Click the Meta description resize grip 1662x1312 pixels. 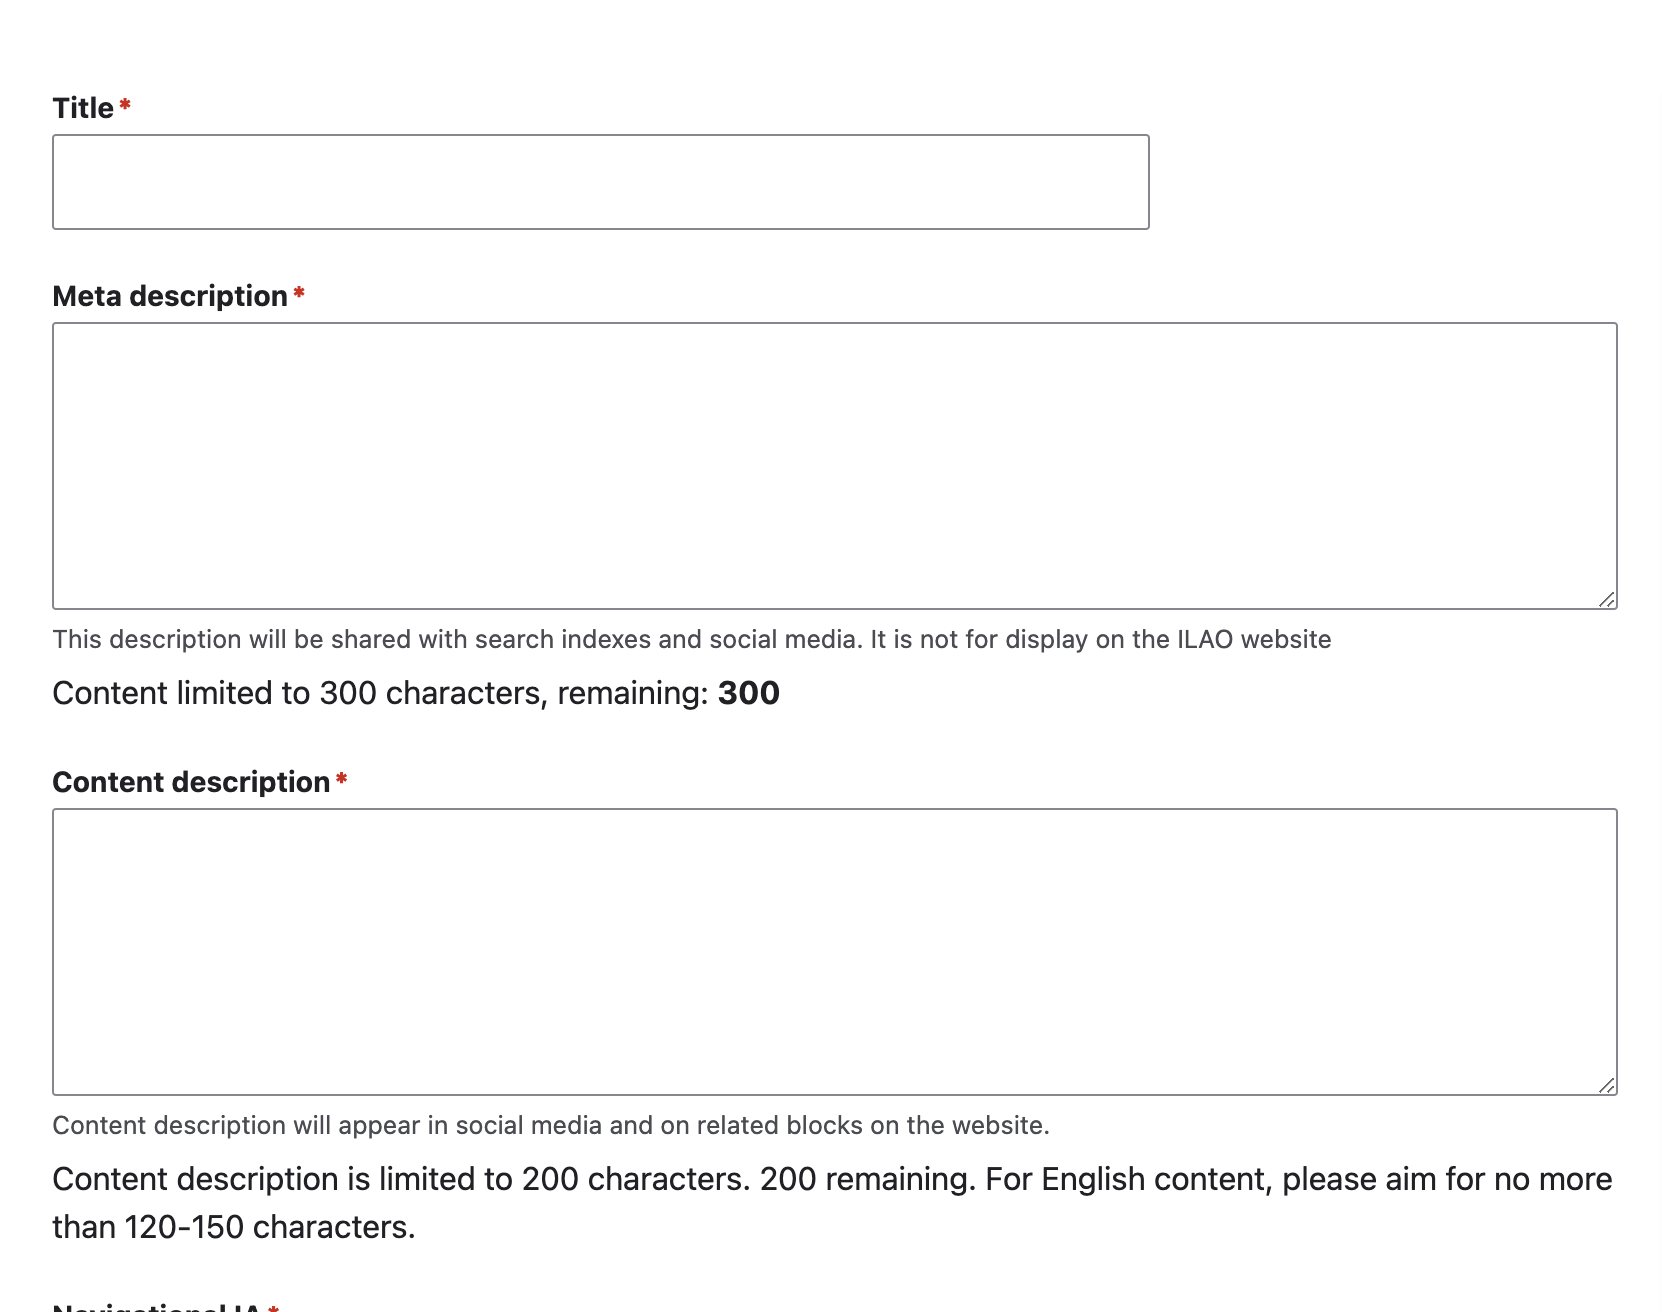coord(1606,599)
